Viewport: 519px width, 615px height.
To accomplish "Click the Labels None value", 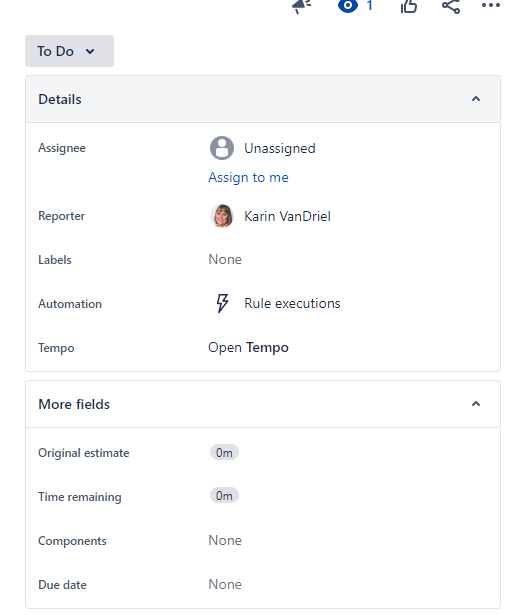I will click(x=225, y=259).
